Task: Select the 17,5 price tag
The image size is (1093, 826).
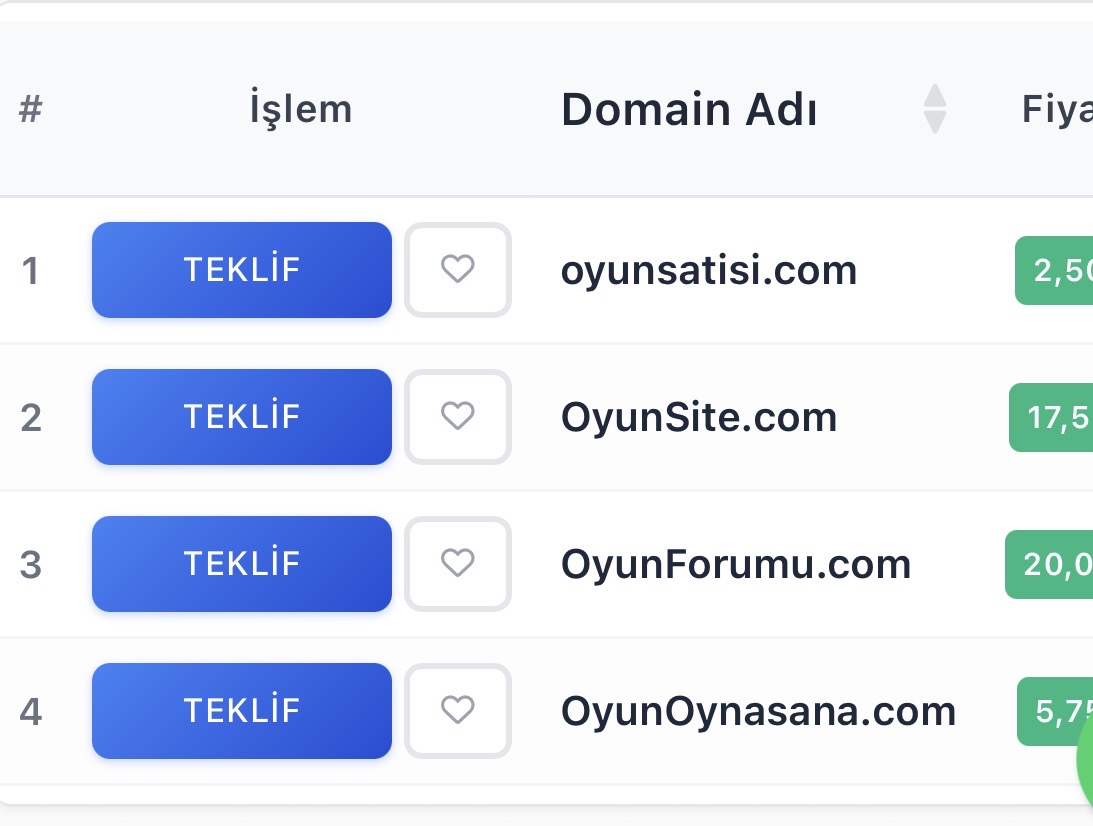Action: tap(1051, 418)
